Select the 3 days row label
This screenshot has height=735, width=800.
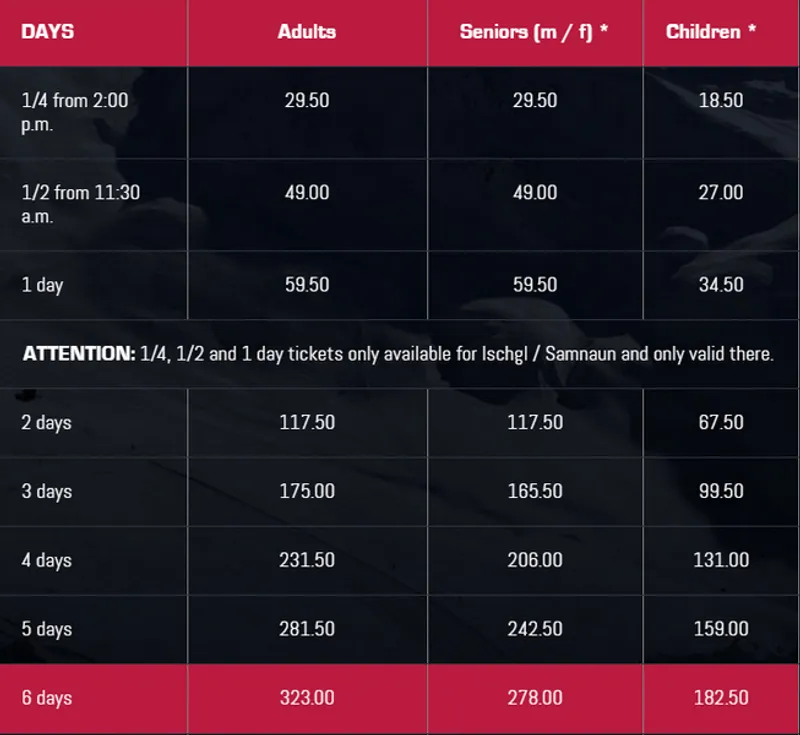(46, 491)
